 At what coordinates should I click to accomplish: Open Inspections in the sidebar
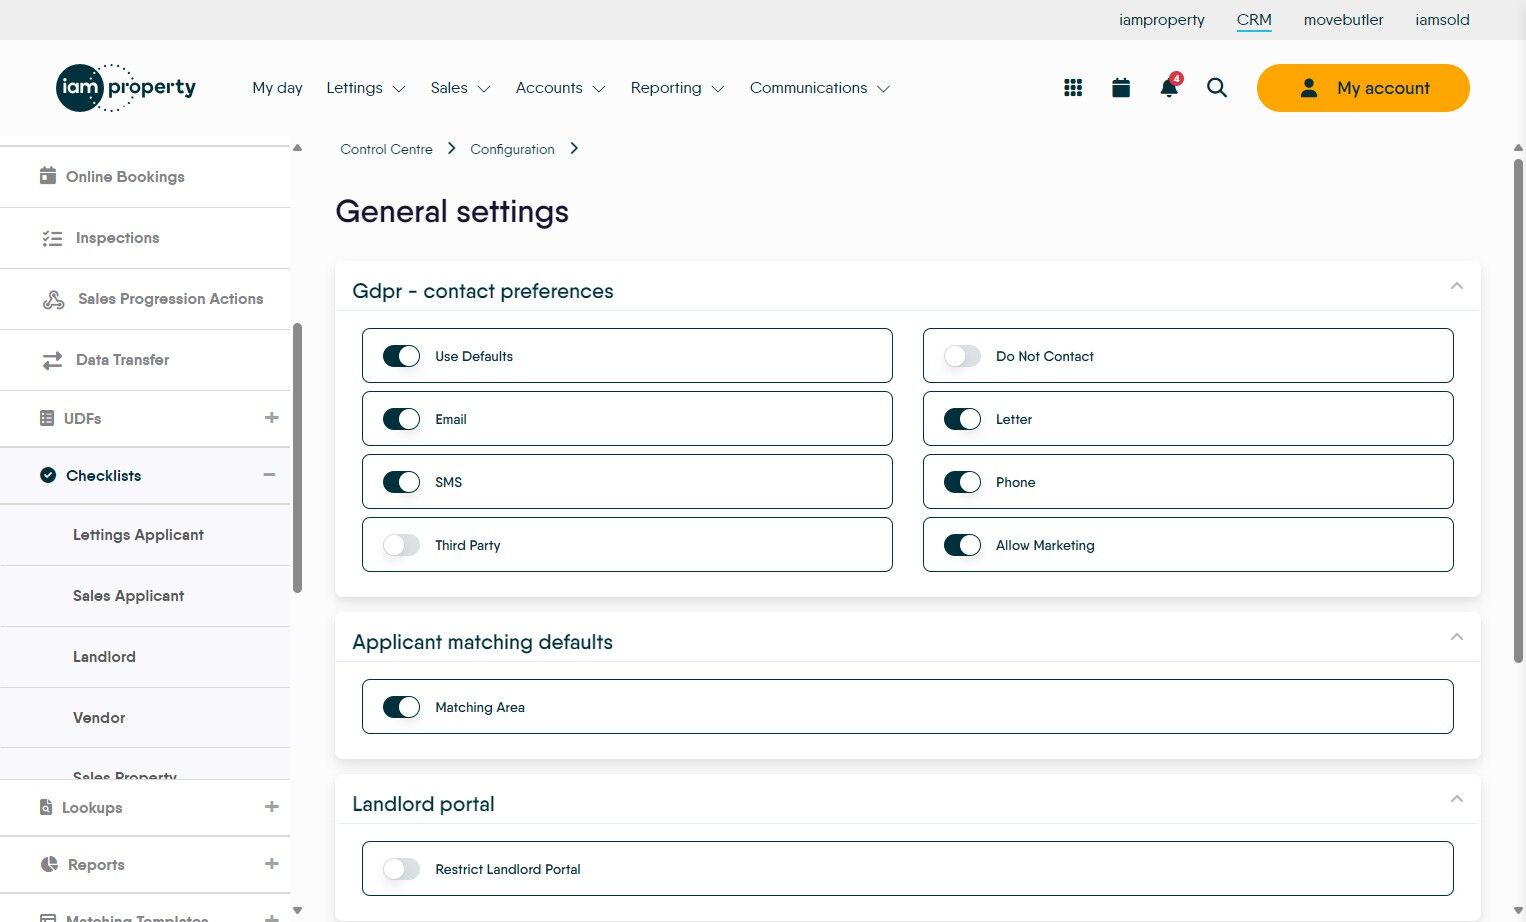(117, 238)
